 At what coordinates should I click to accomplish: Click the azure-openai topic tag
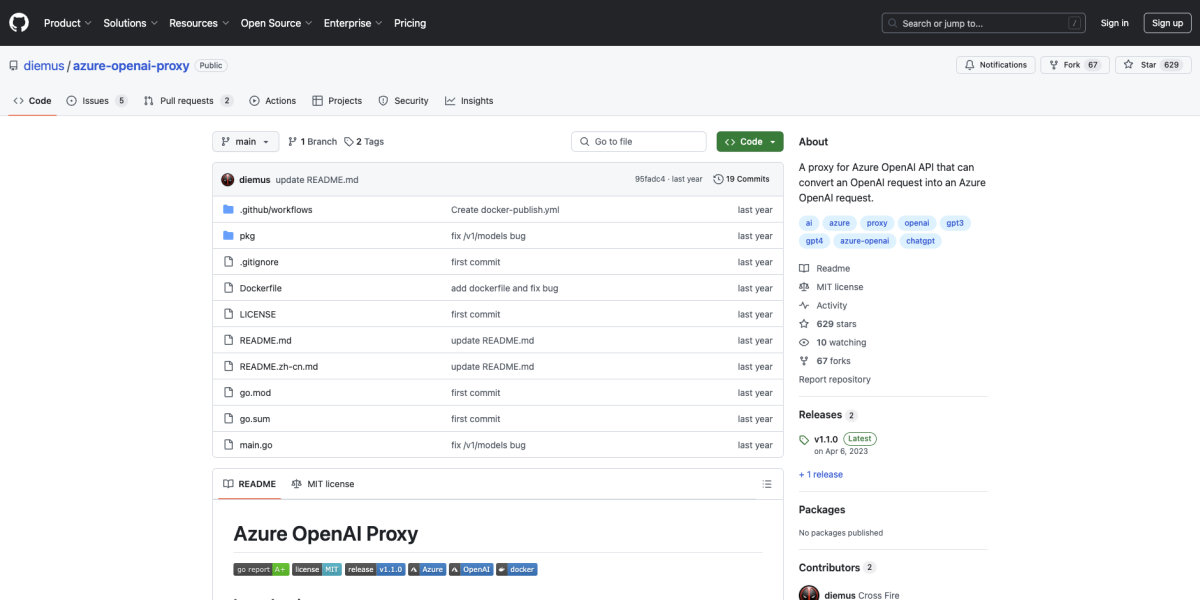pyautogui.click(x=865, y=241)
